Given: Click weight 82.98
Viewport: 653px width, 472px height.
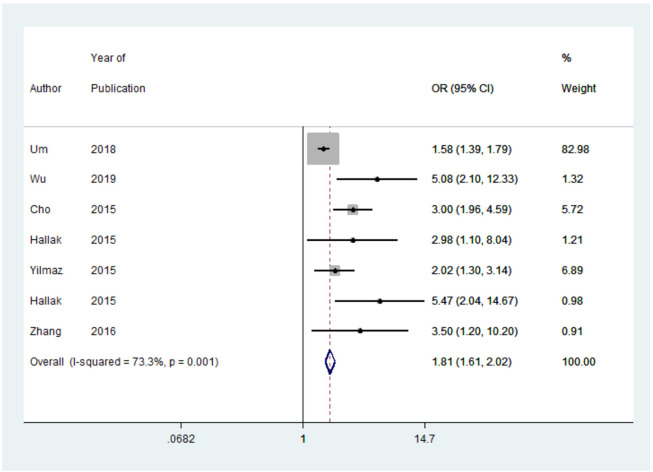Looking at the screenshot, I should [x=575, y=149].
